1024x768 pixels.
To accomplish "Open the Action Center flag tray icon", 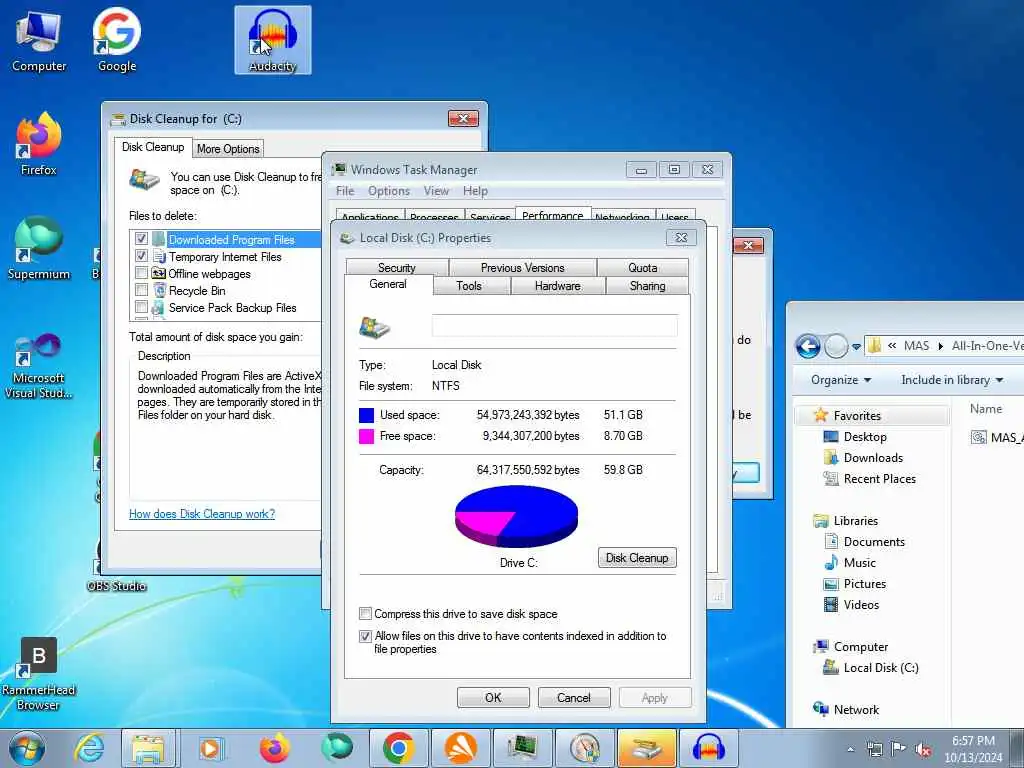I will point(898,750).
